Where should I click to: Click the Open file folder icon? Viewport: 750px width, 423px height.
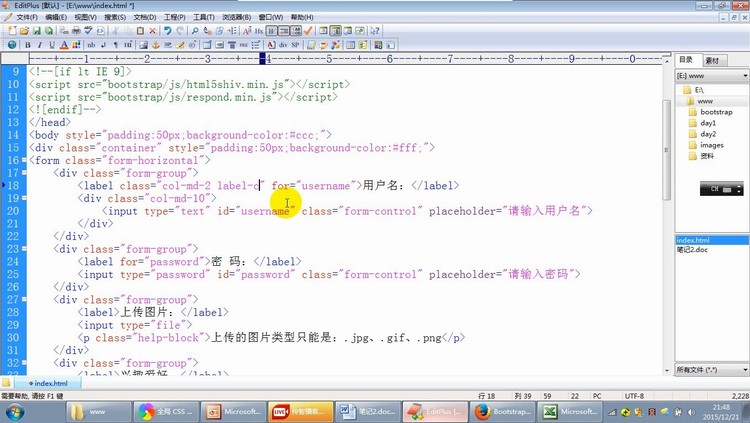24,31
